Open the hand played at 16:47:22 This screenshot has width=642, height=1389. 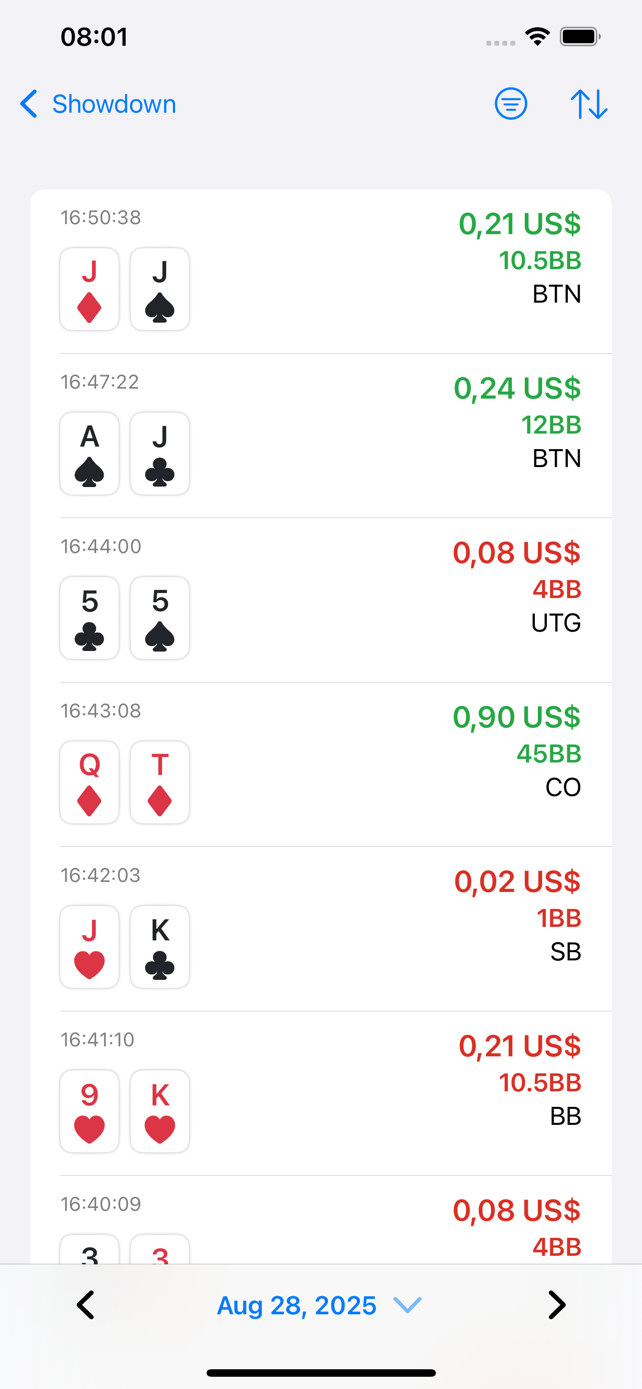pos(320,436)
